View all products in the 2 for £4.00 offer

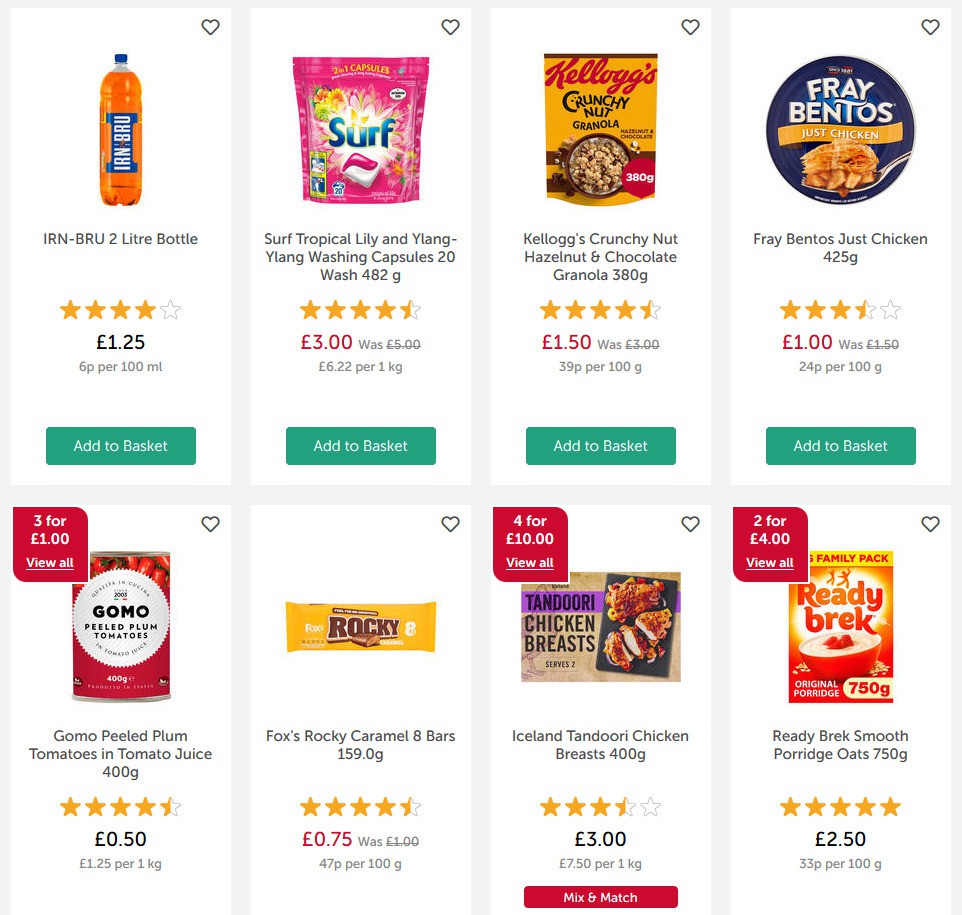click(x=769, y=562)
